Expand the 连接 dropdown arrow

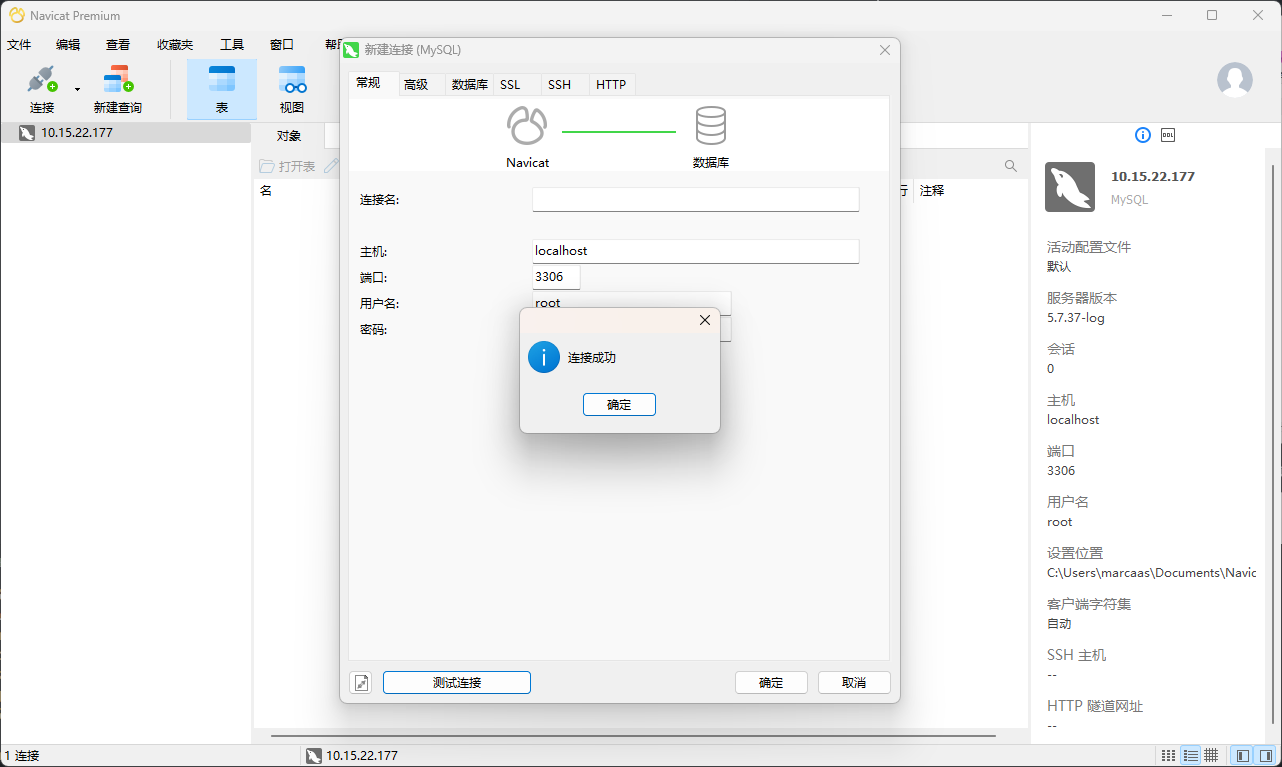77,89
